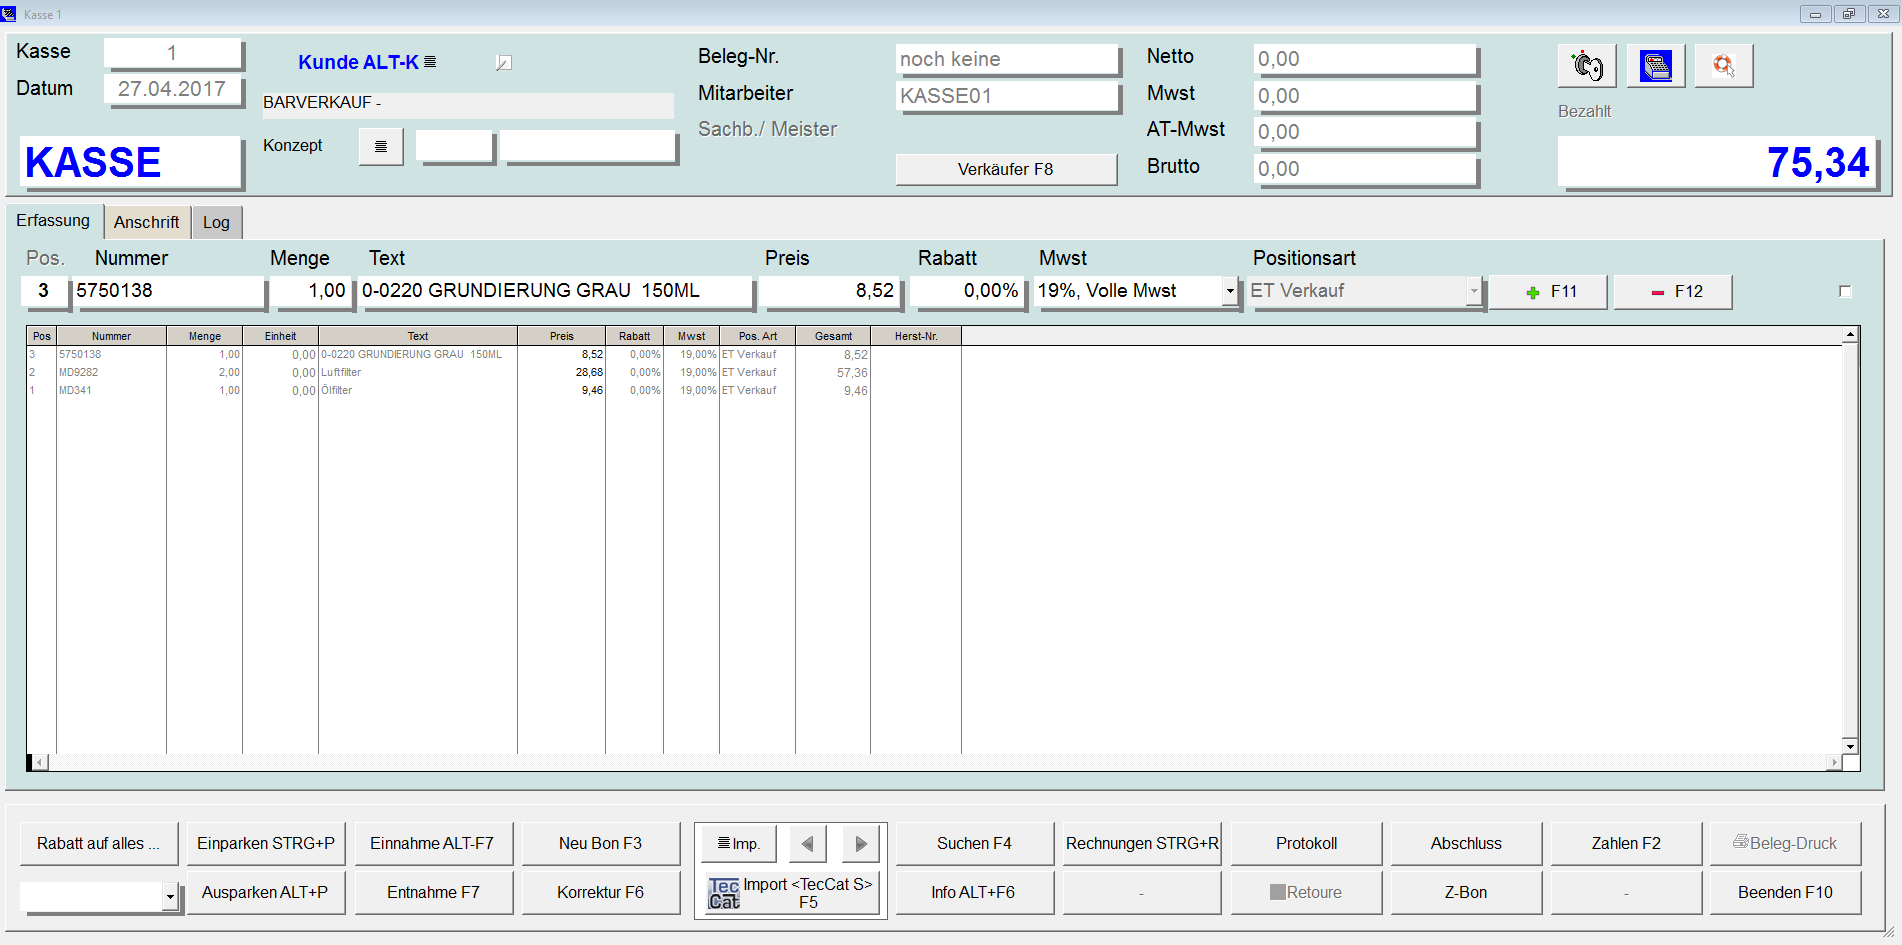The width and height of the screenshot is (1902, 945).
Task: Click Einnahme ALT-F7 button
Action: [432, 844]
